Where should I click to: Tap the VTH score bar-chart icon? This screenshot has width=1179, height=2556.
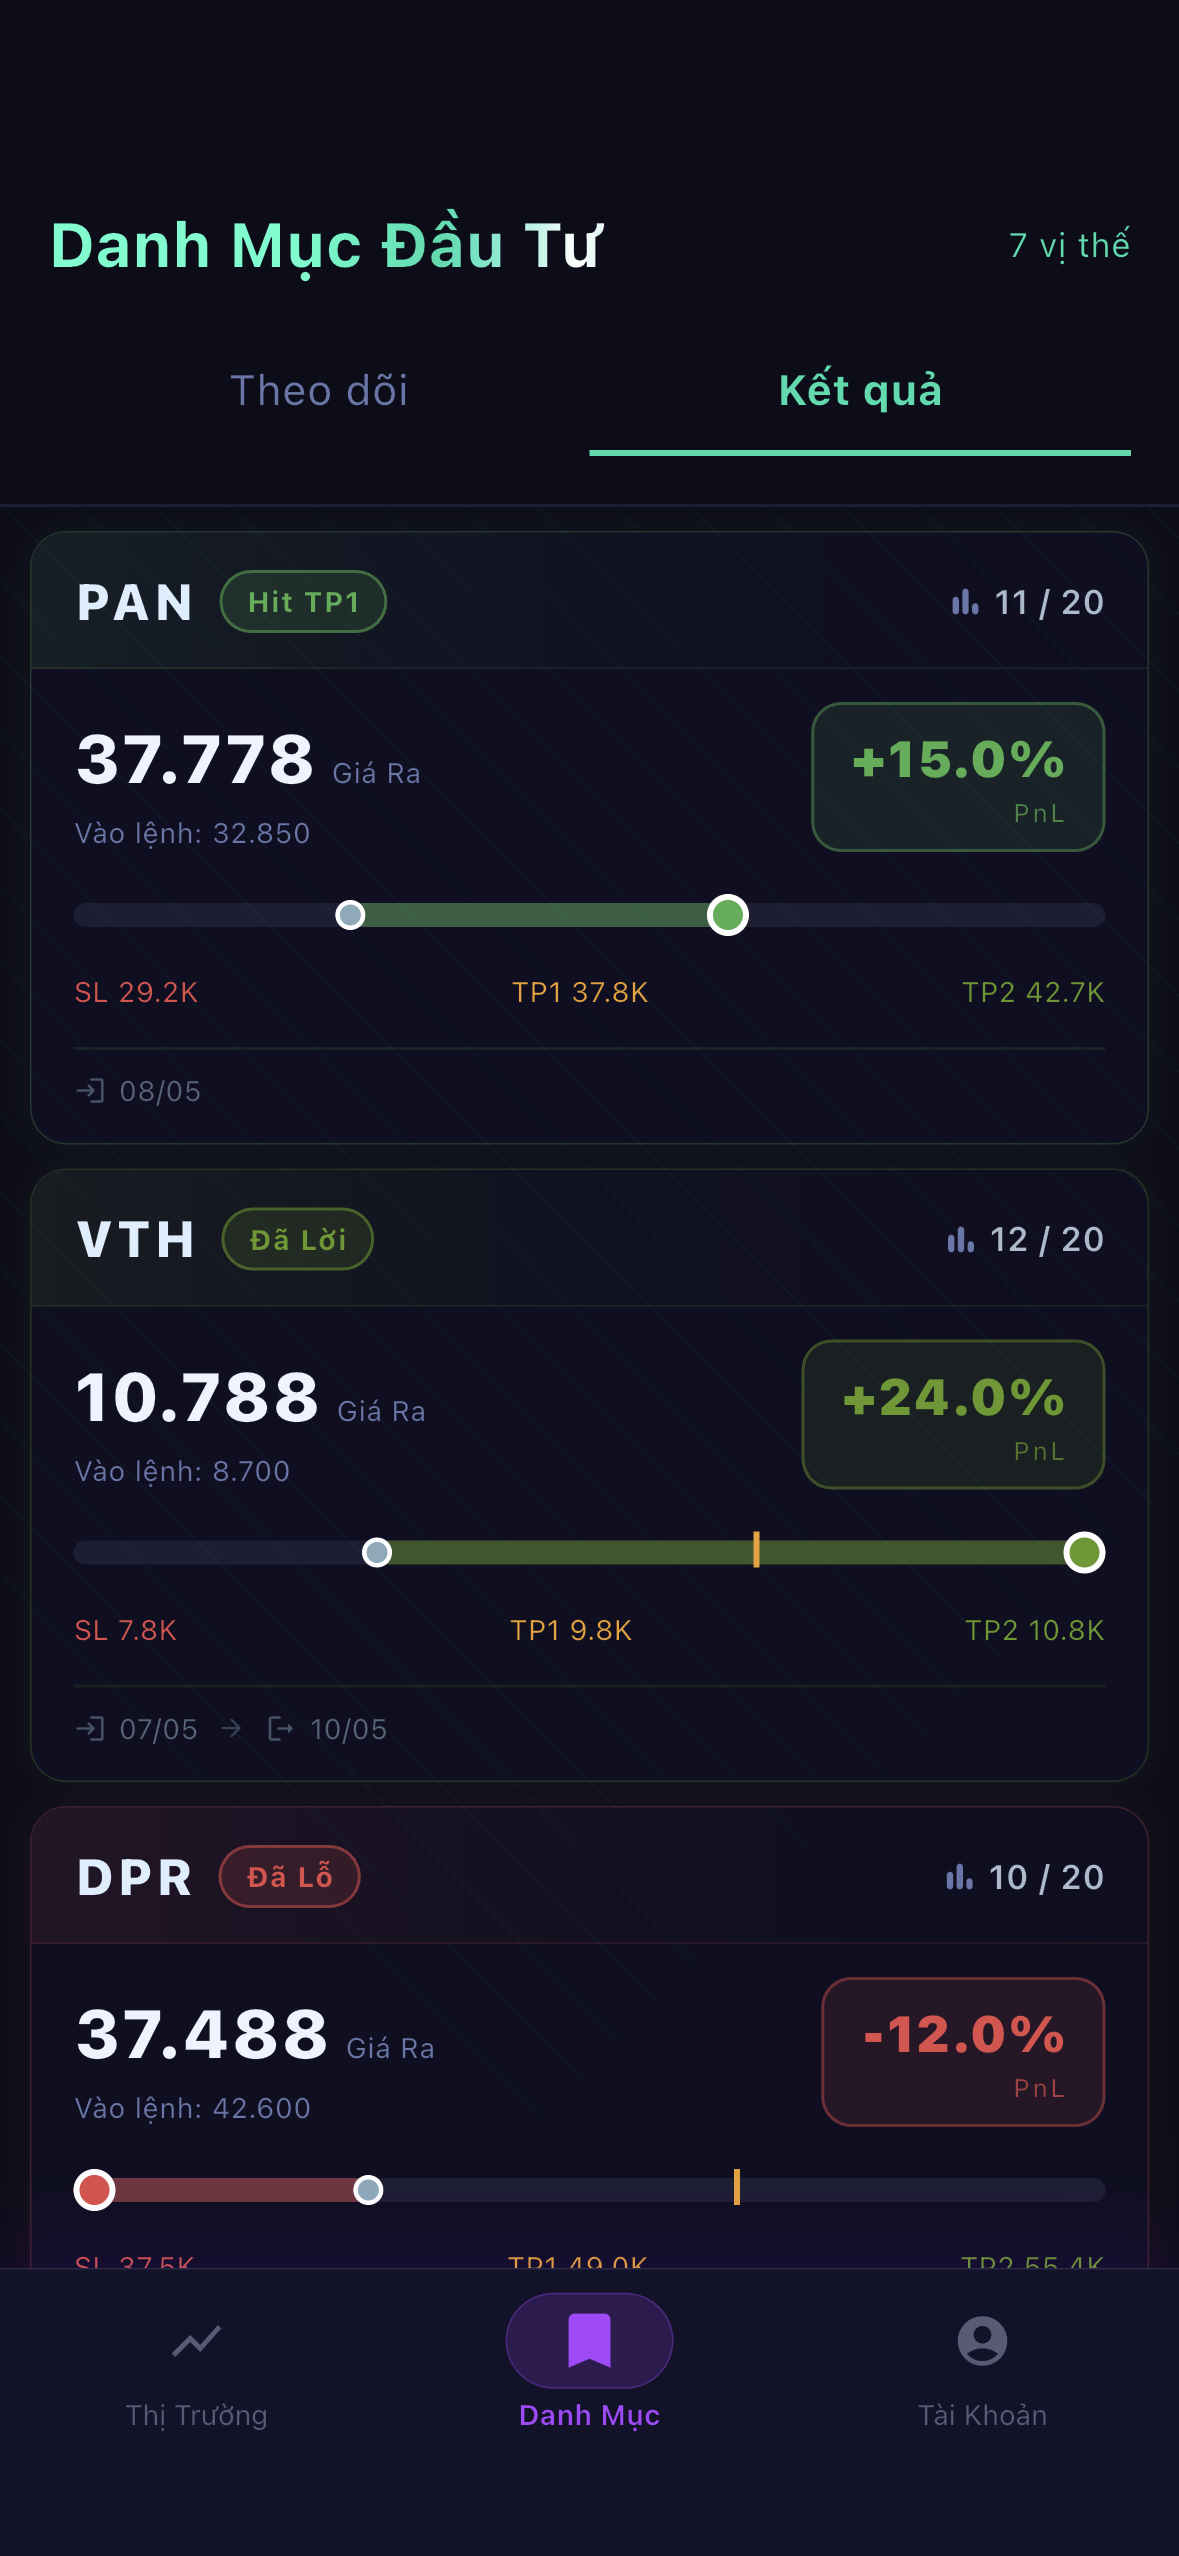click(961, 1240)
